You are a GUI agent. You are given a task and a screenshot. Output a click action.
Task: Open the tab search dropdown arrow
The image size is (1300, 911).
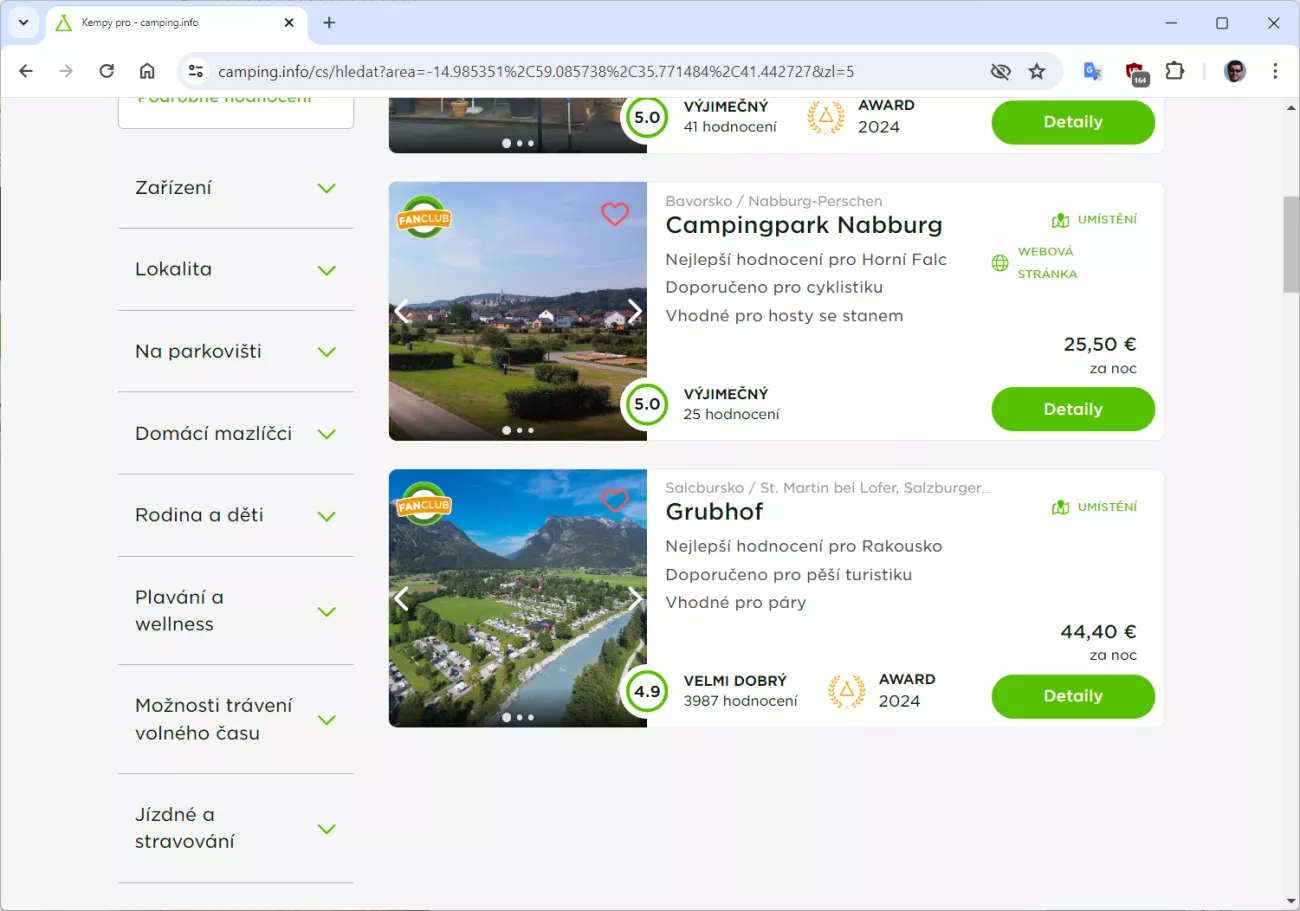[x=23, y=23]
